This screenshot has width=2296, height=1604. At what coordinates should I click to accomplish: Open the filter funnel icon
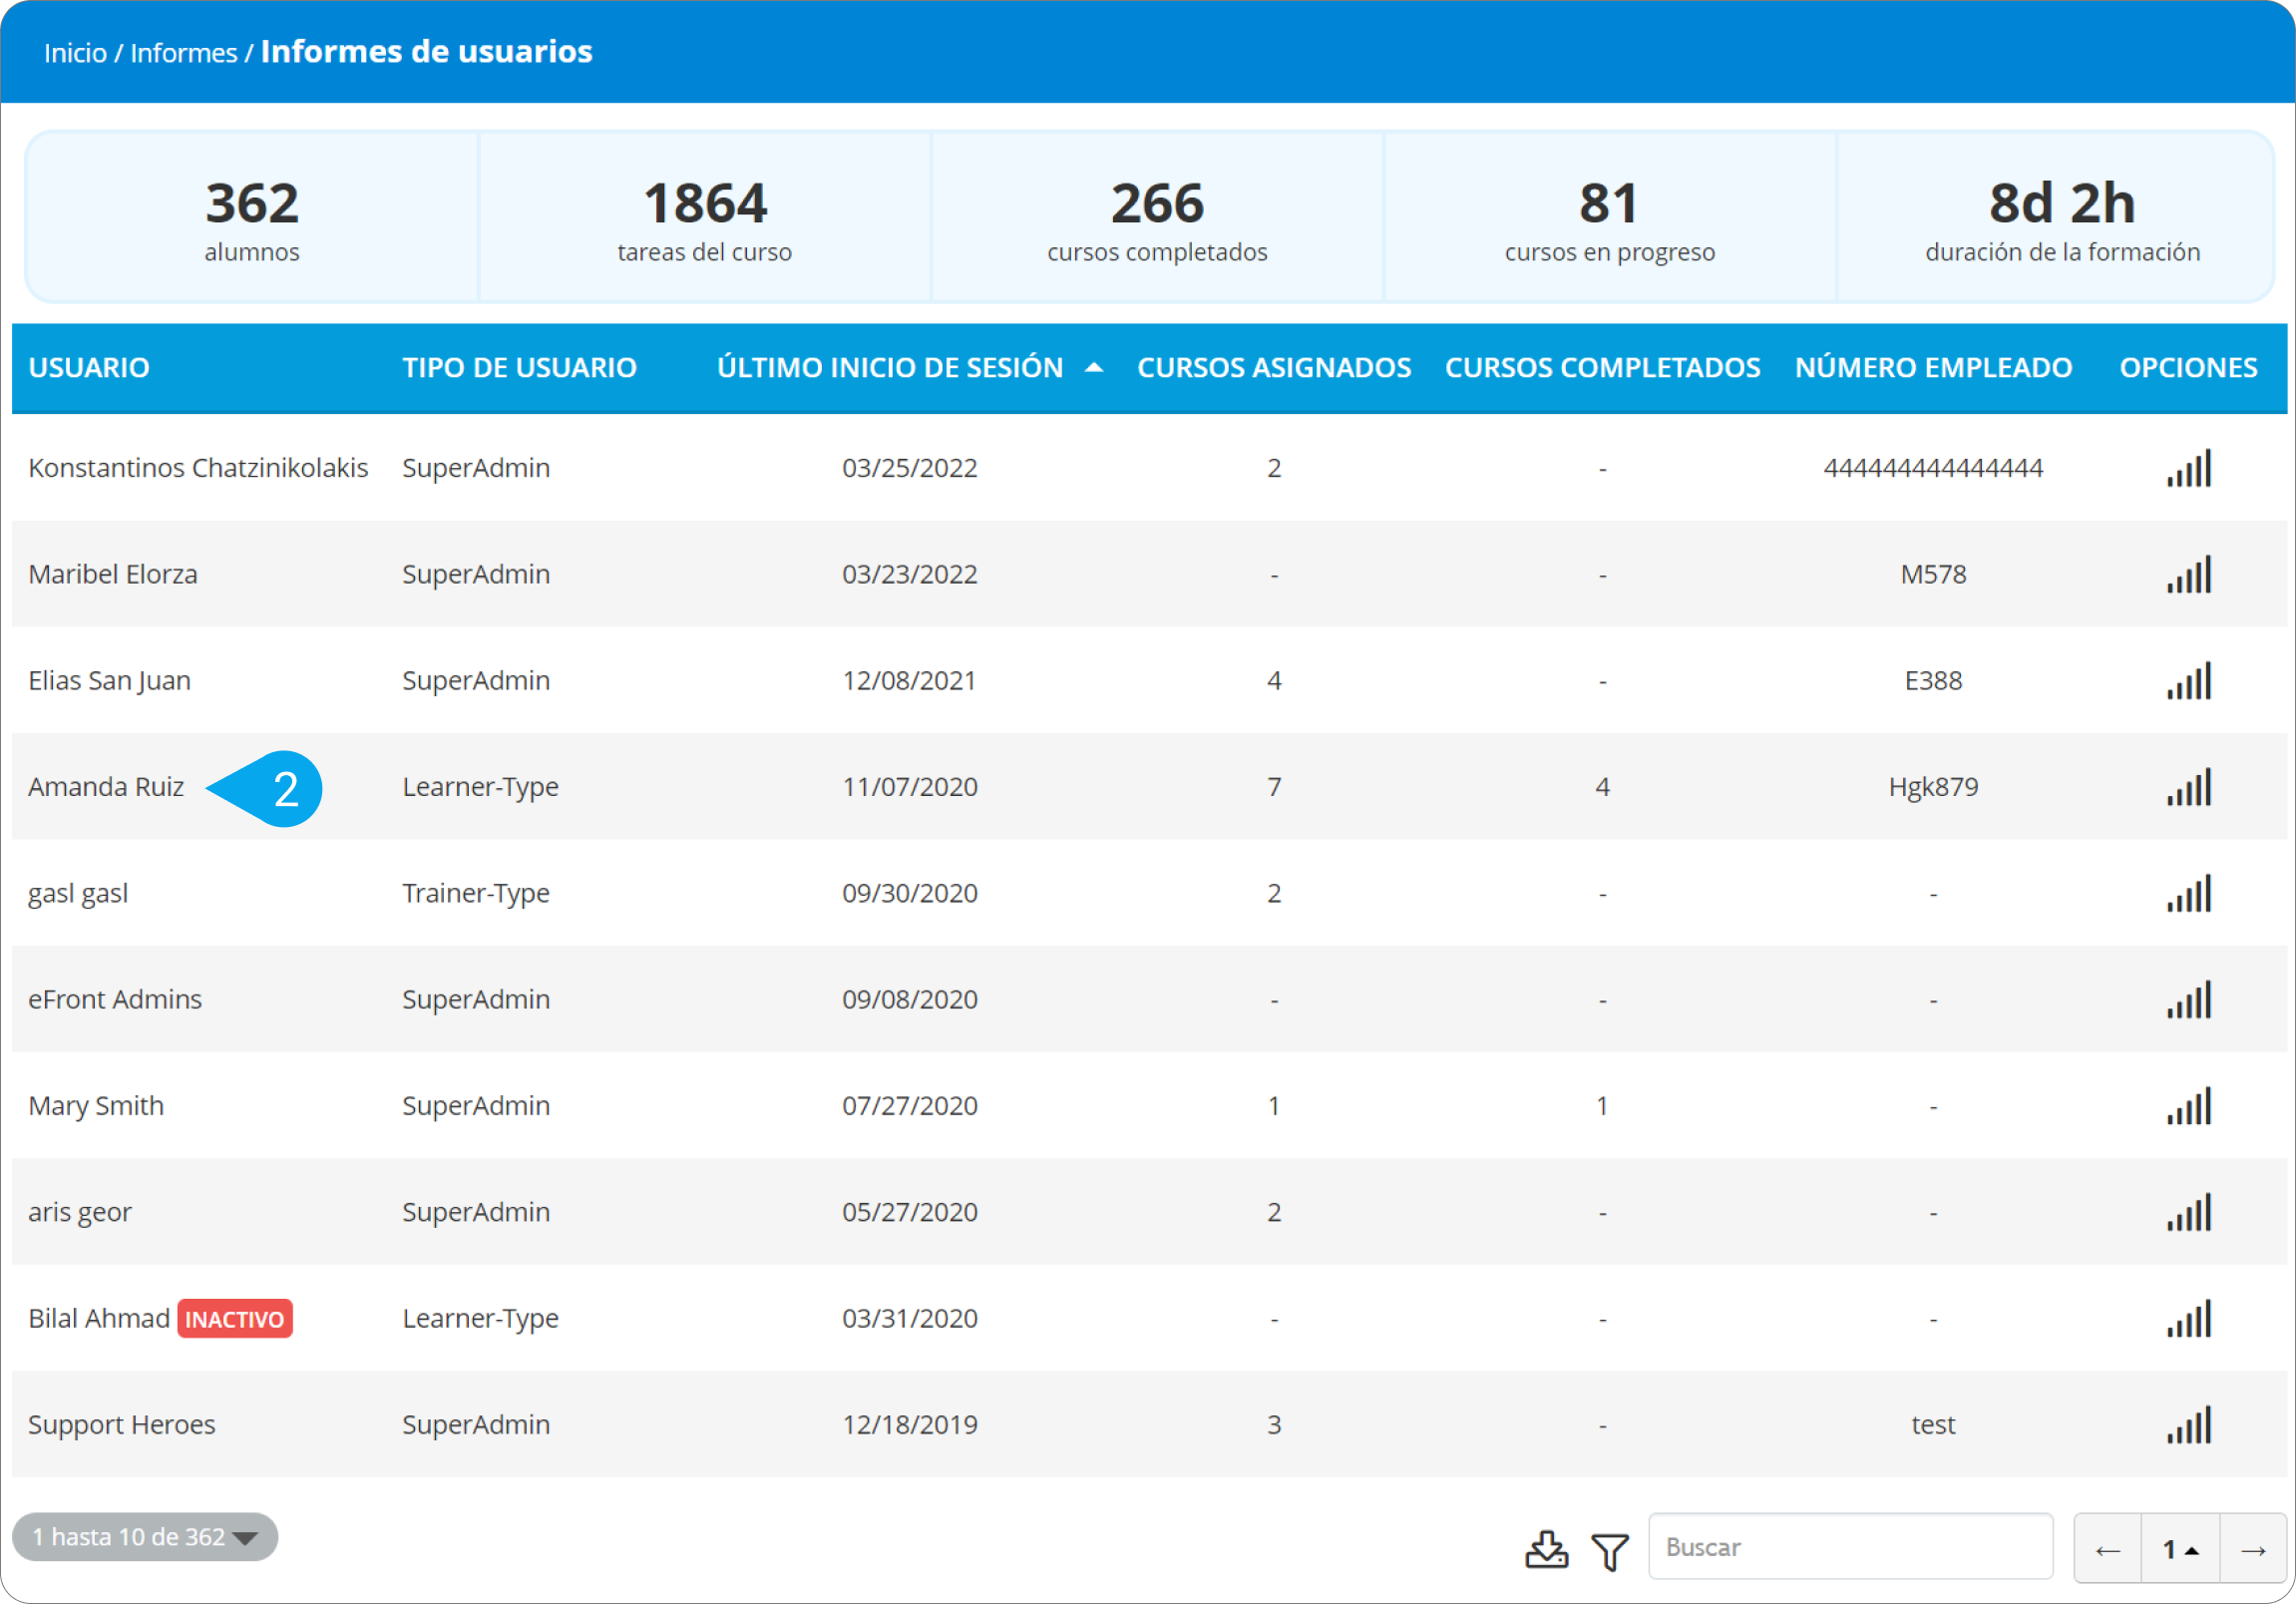(1610, 1551)
